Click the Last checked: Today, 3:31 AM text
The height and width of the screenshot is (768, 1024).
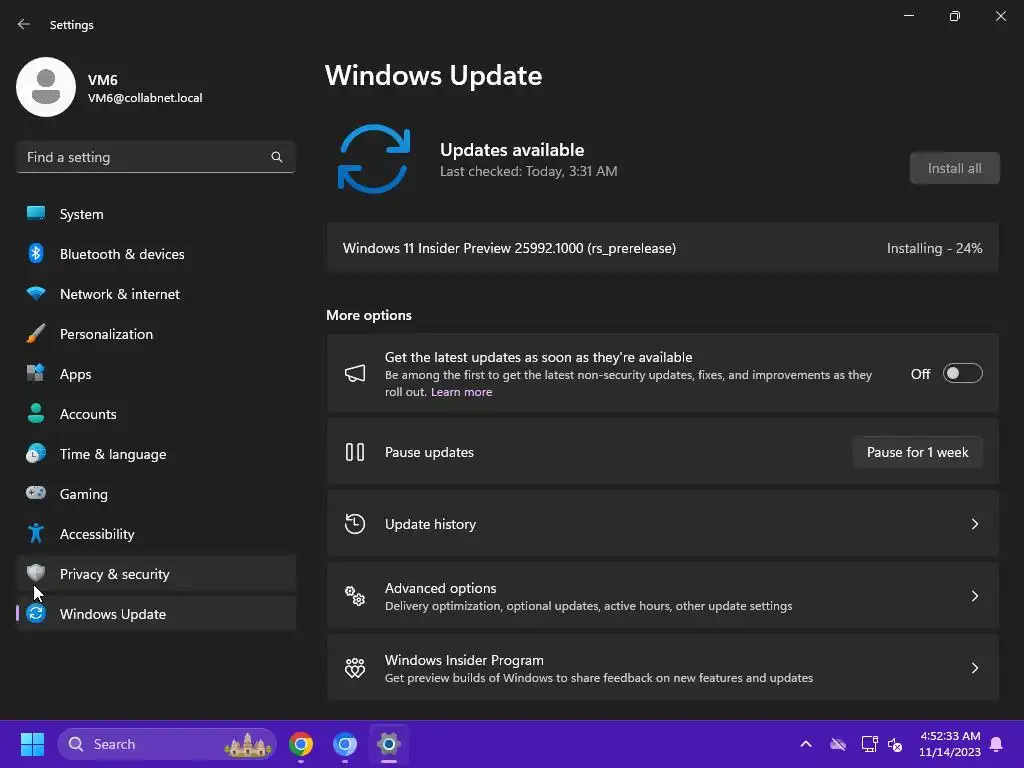click(528, 171)
